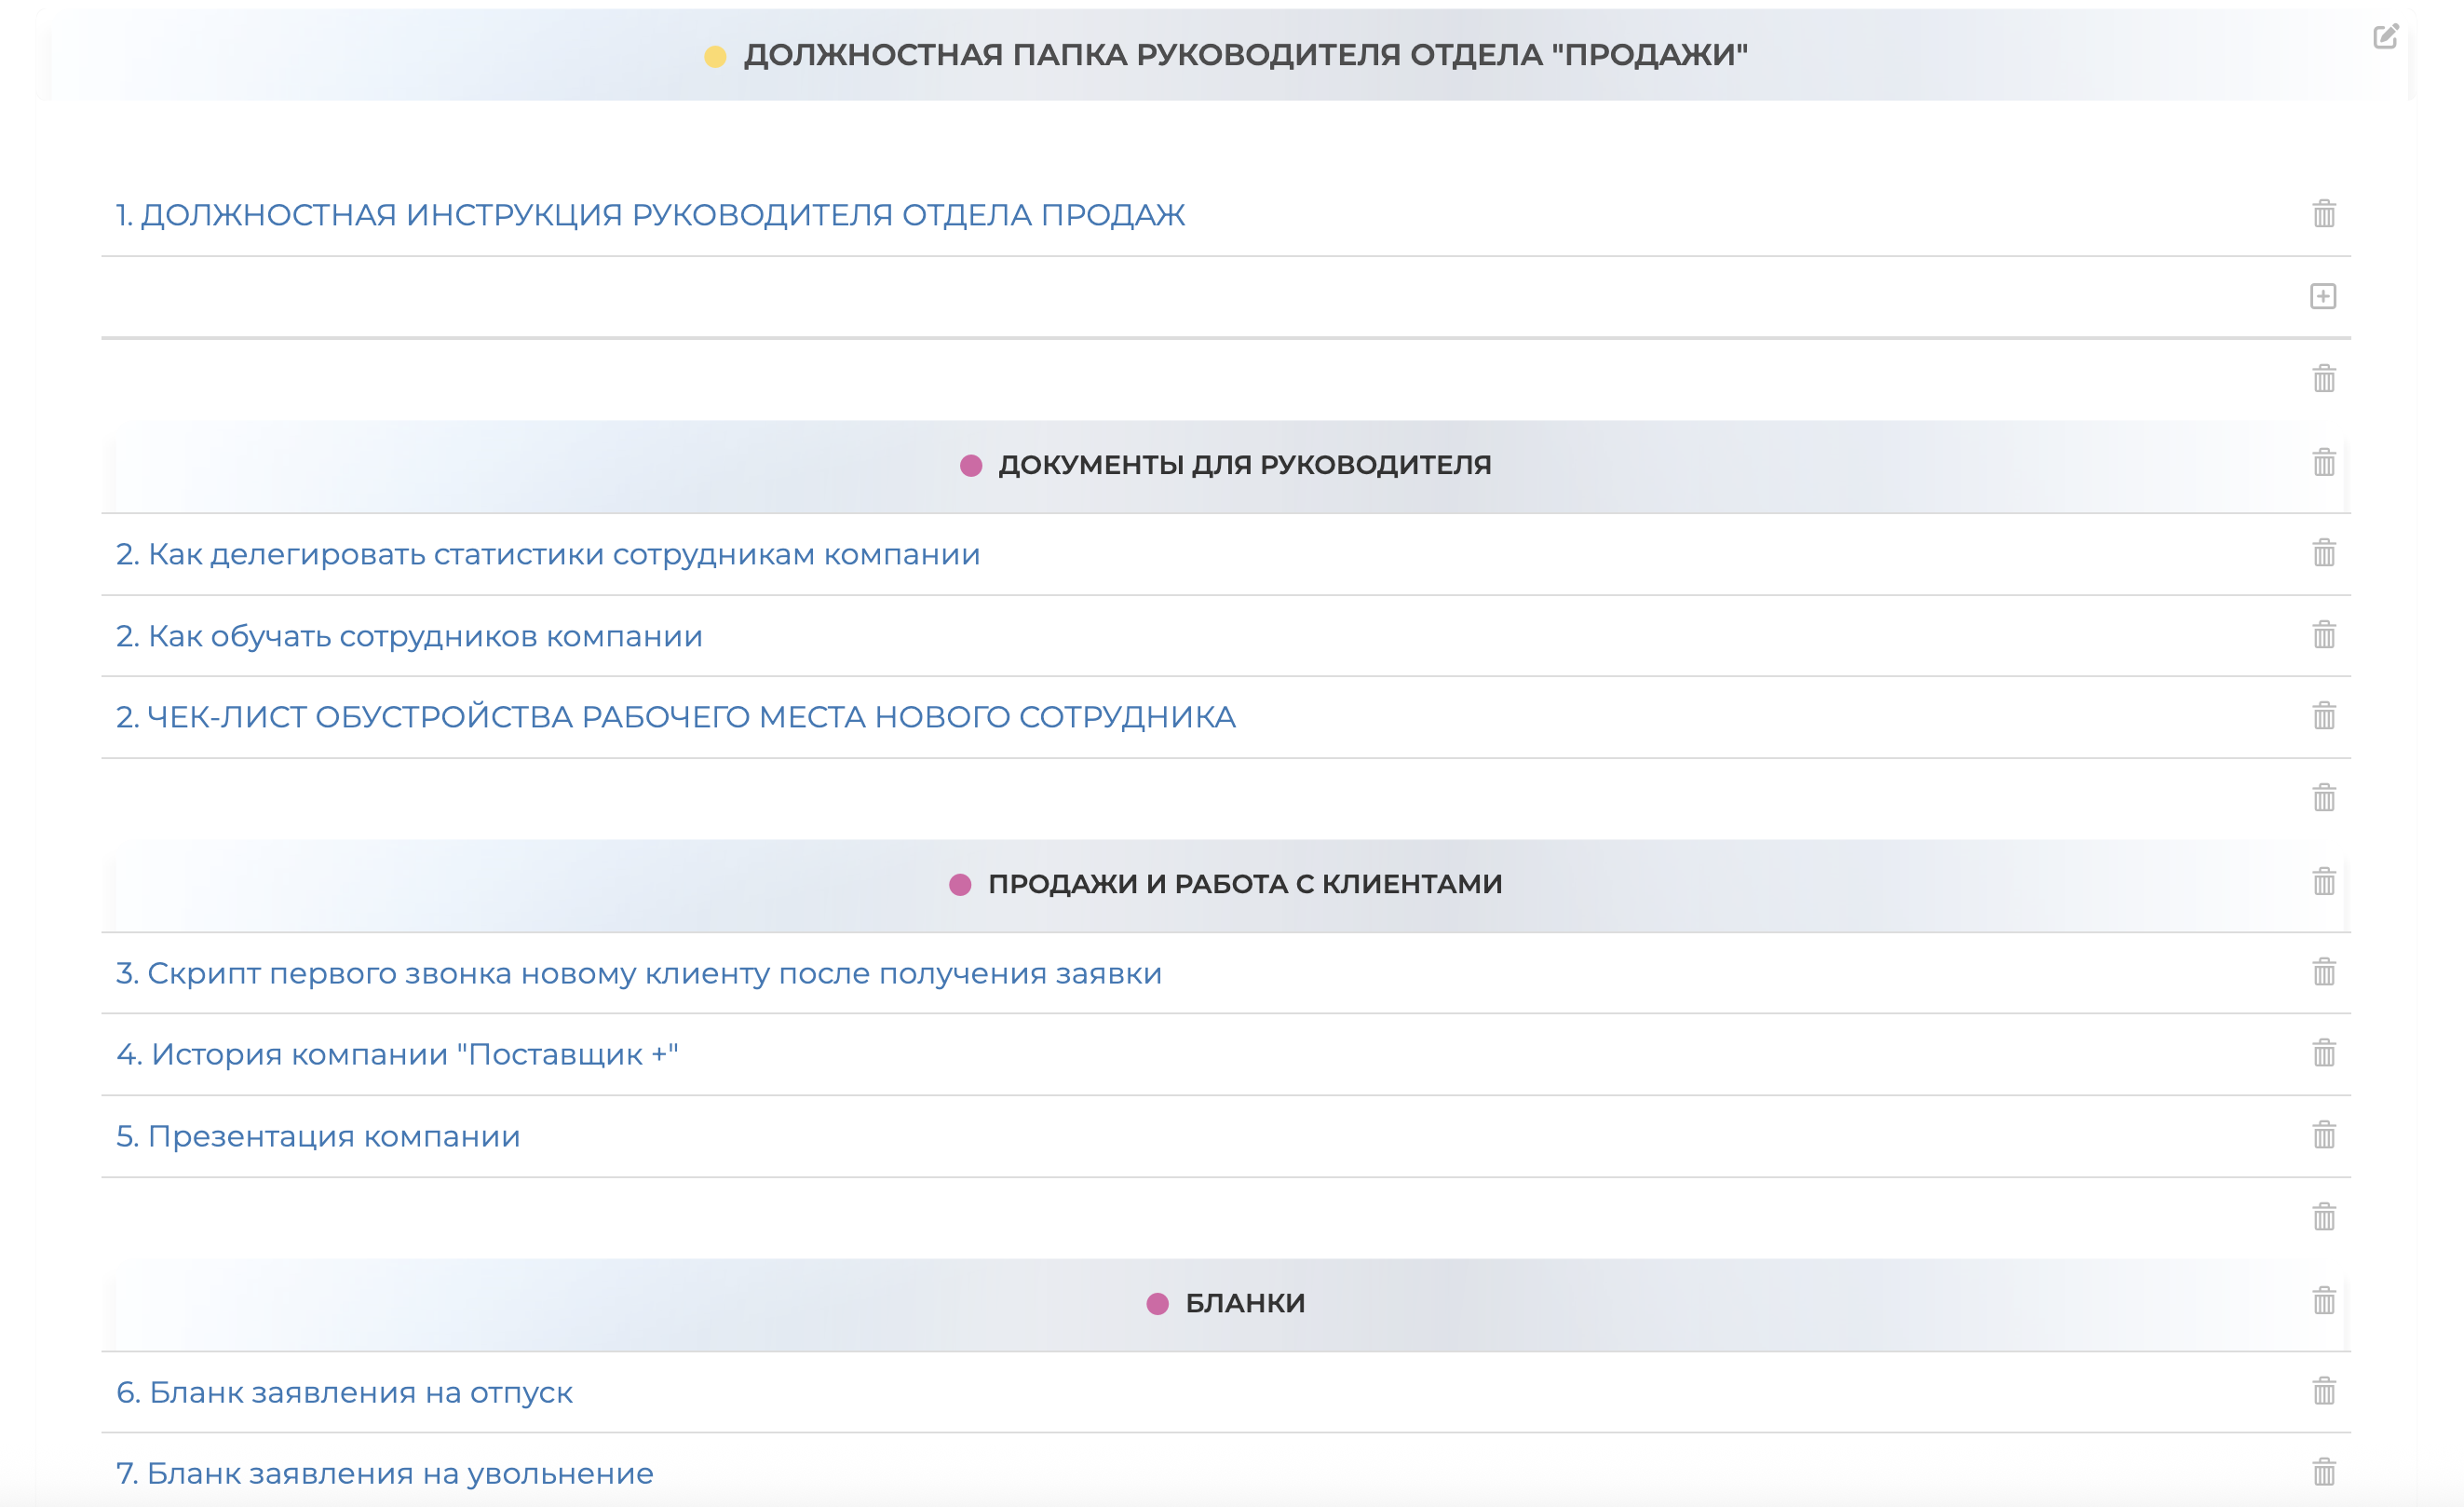Click the yellow status dot in the folder title
Image resolution: width=2464 pixels, height=1507 pixels.
(712, 56)
